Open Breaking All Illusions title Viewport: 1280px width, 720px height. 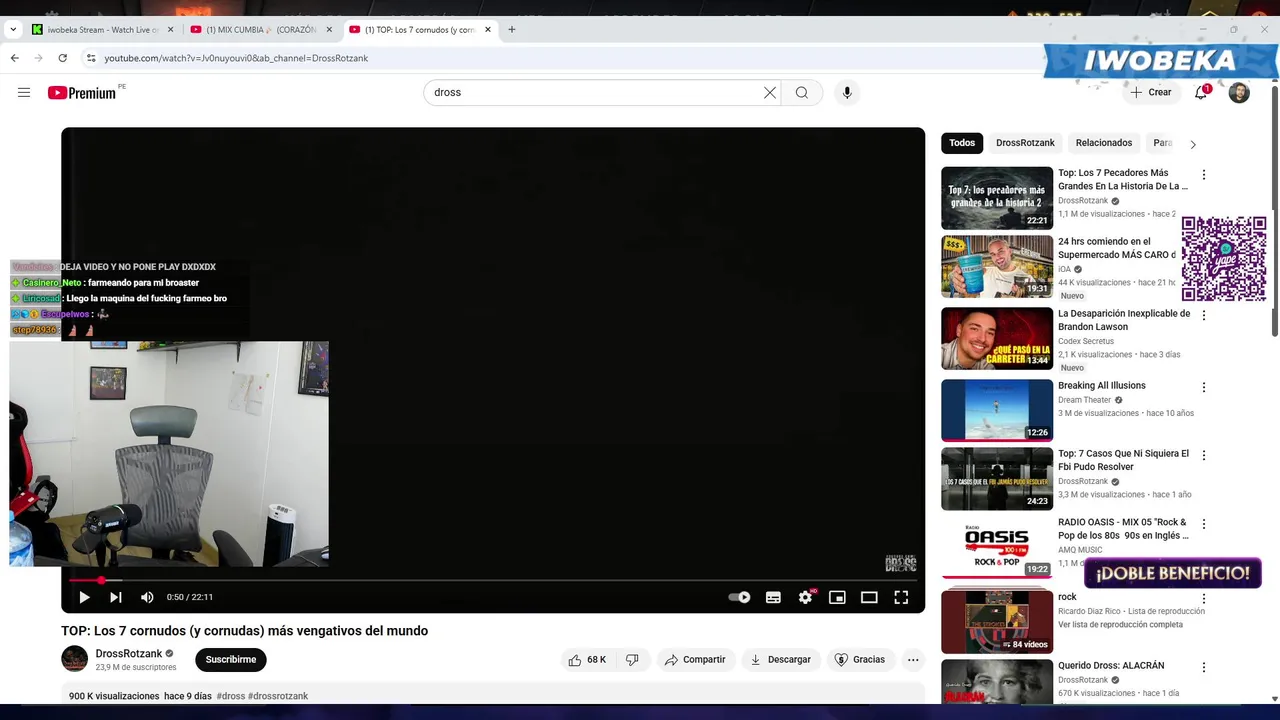click(1102, 386)
